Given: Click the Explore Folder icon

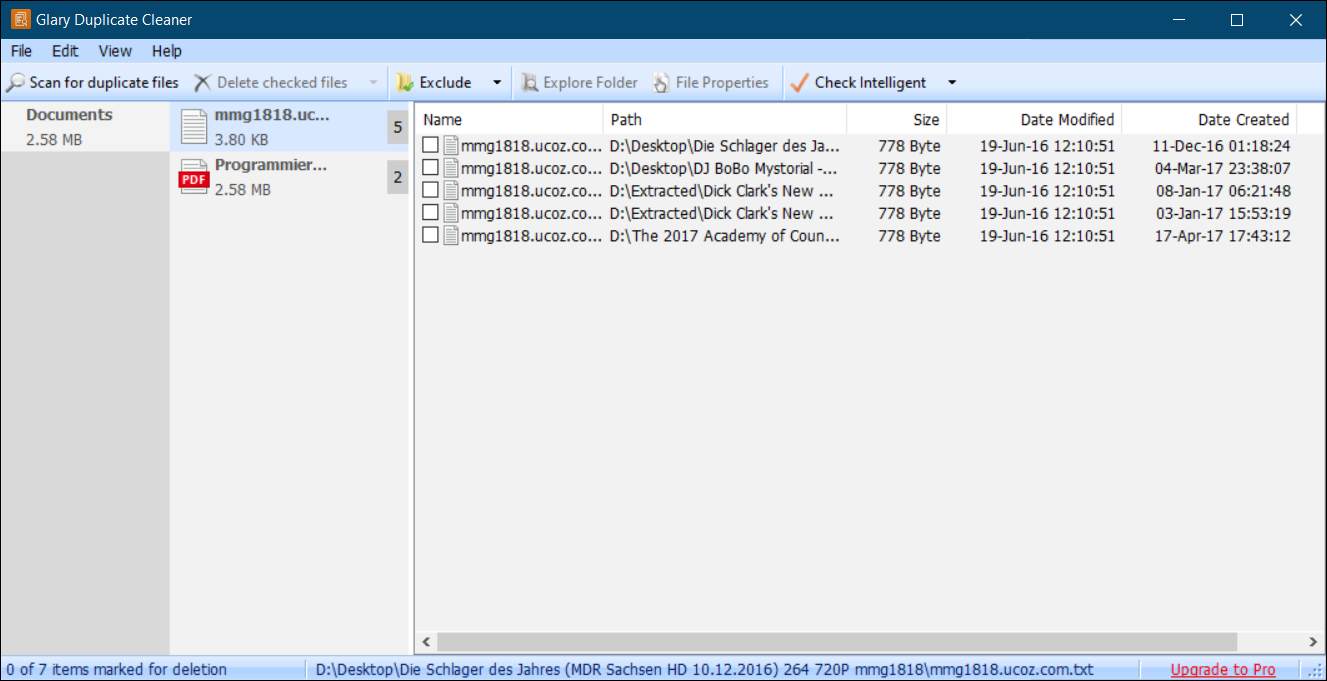Looking at the screenshot, I should click(x=530, y=83).
